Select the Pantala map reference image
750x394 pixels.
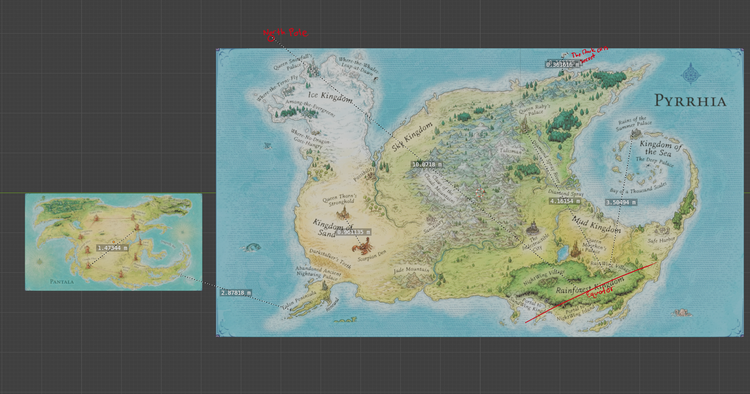click(113, 242)
